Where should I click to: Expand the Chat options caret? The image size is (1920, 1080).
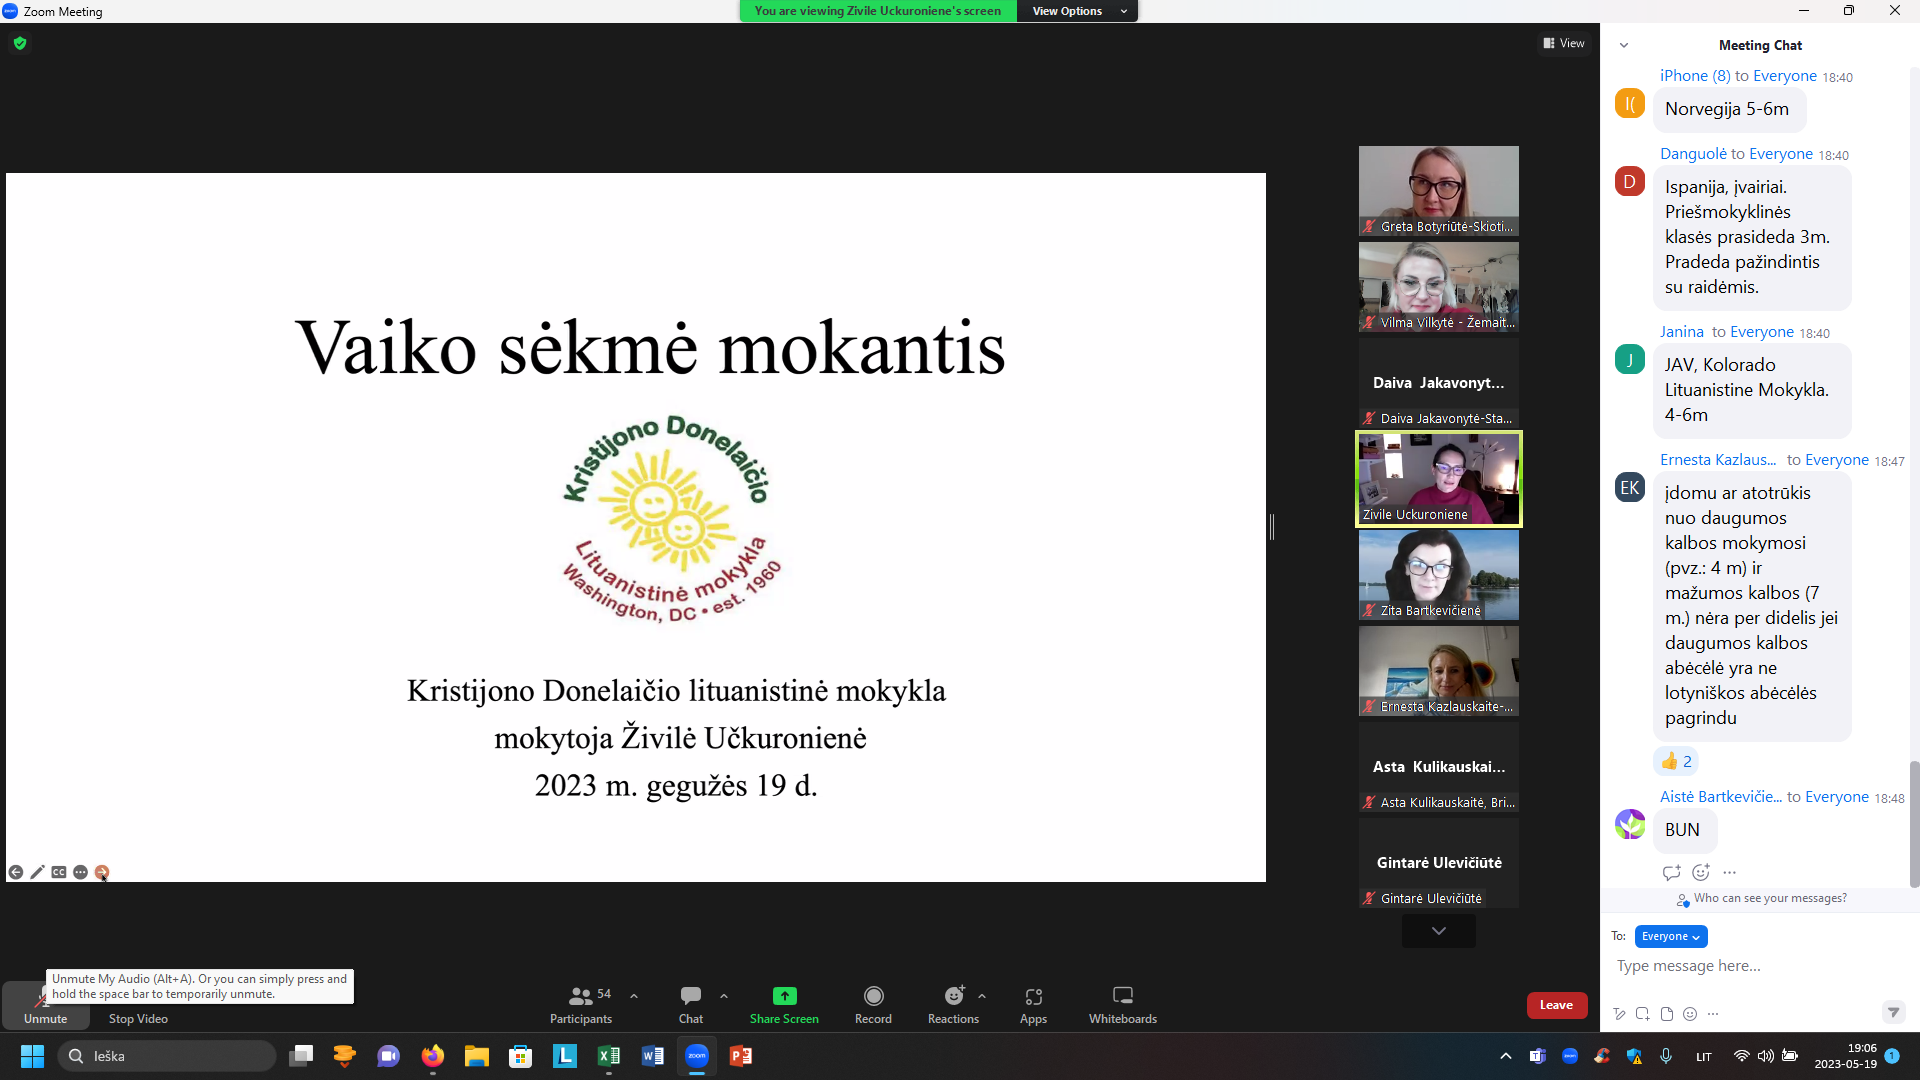[x=724, y=996]
